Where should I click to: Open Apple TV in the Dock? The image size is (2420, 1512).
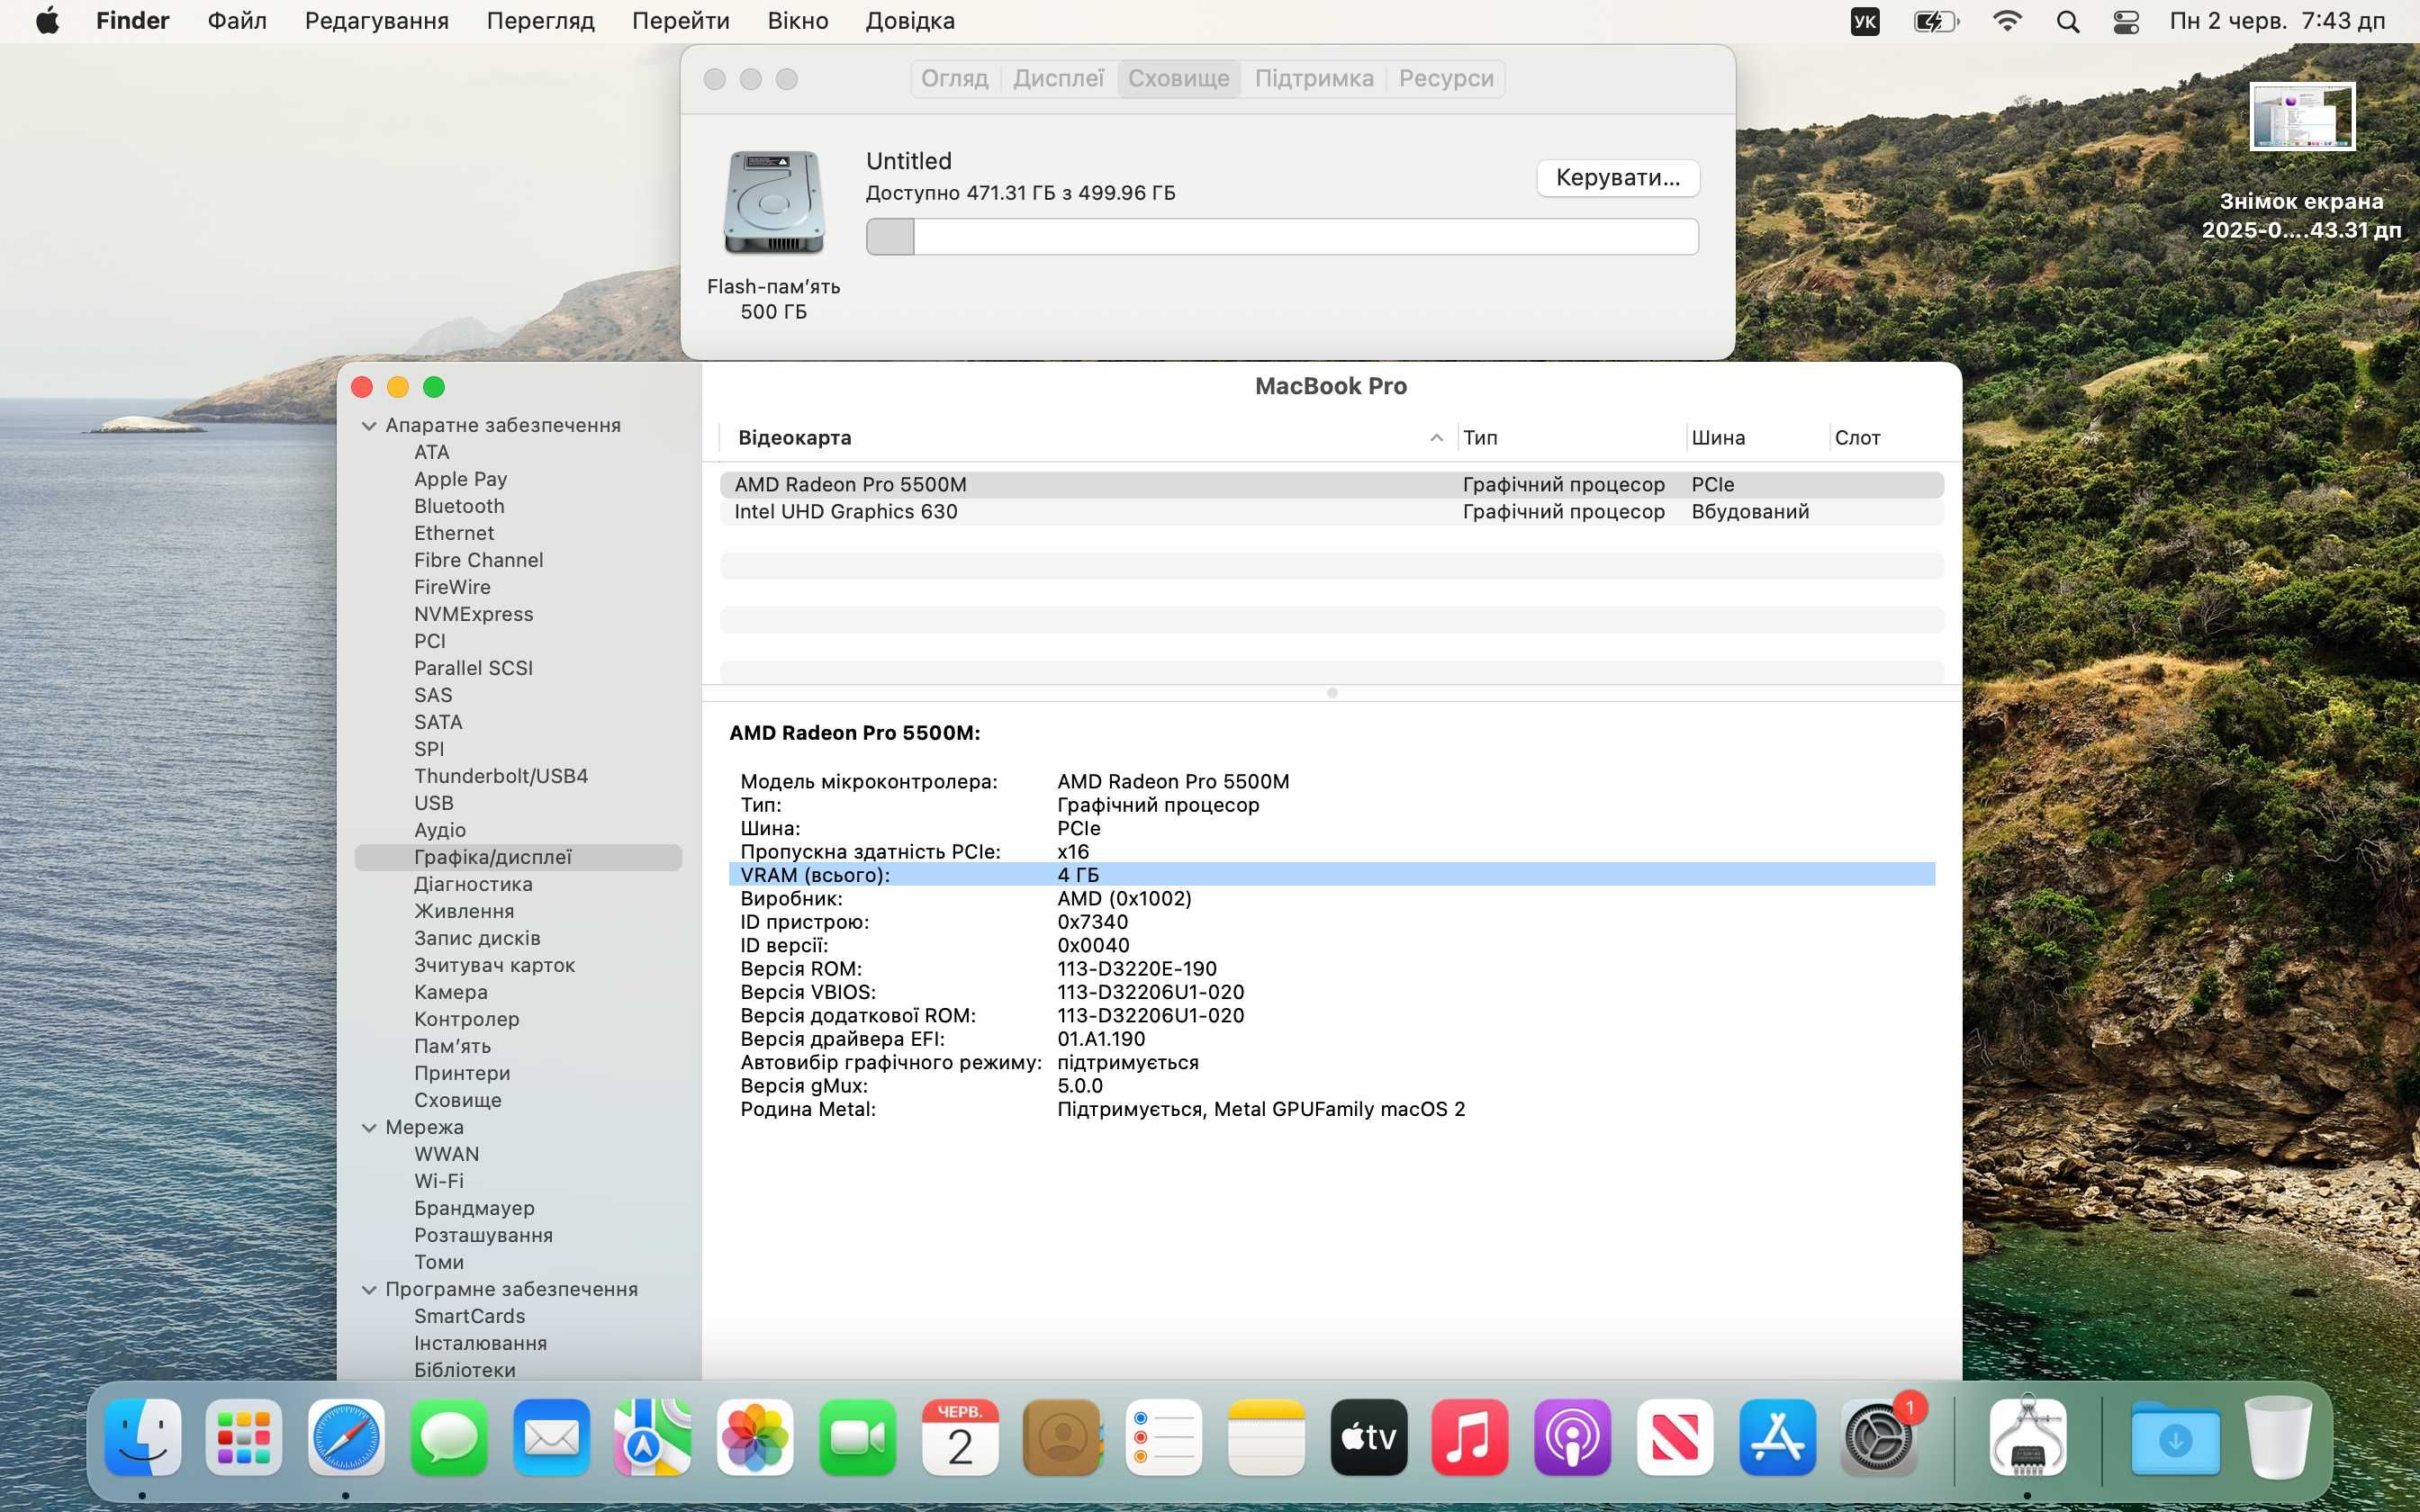click(1369, 1438)
